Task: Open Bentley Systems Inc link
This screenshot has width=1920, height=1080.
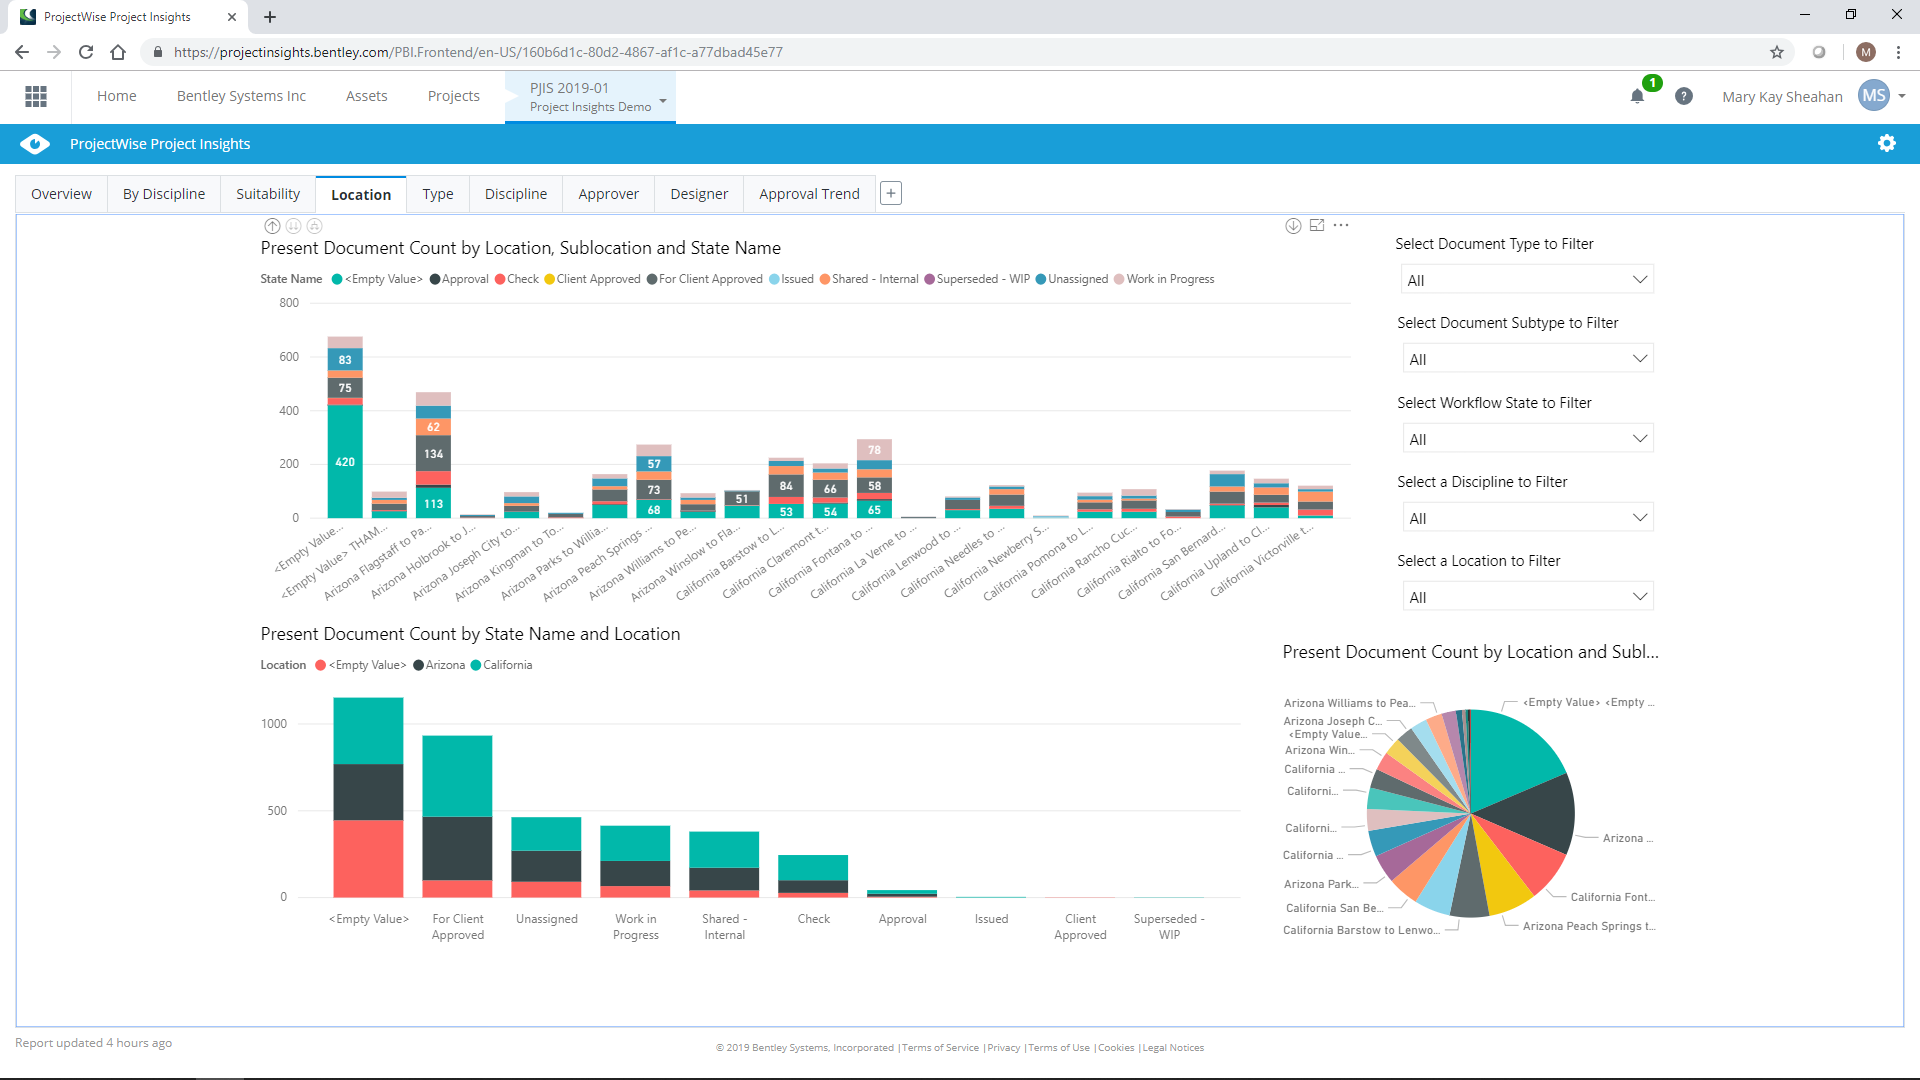Action: click(241, 96)
